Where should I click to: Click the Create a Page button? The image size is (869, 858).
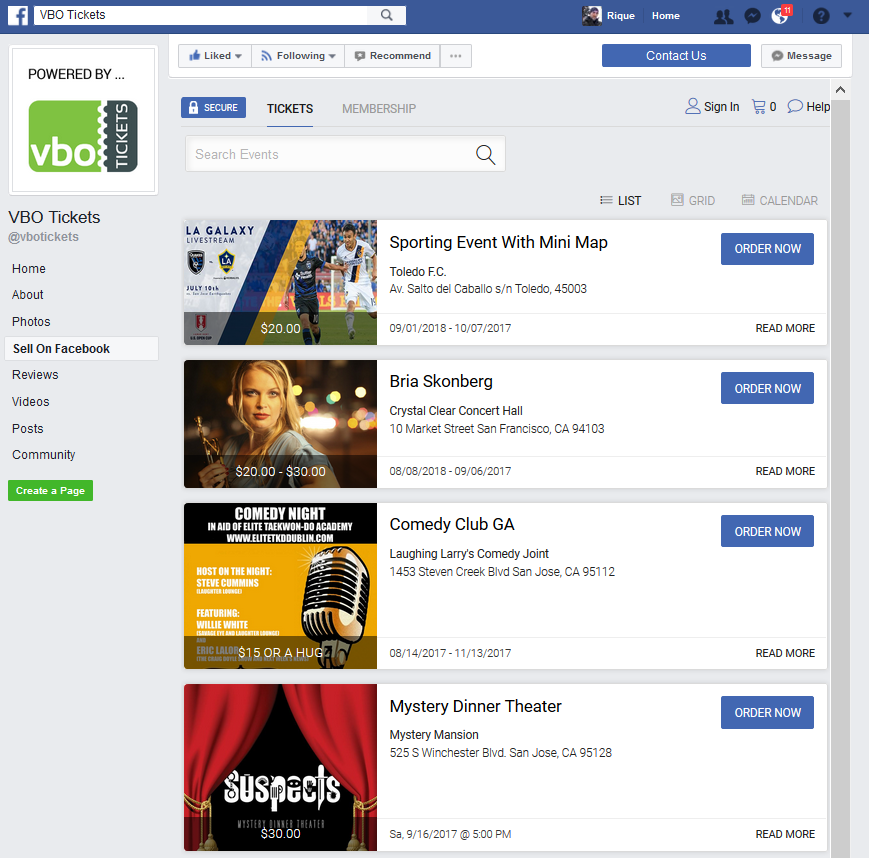[x=50, y=491]
